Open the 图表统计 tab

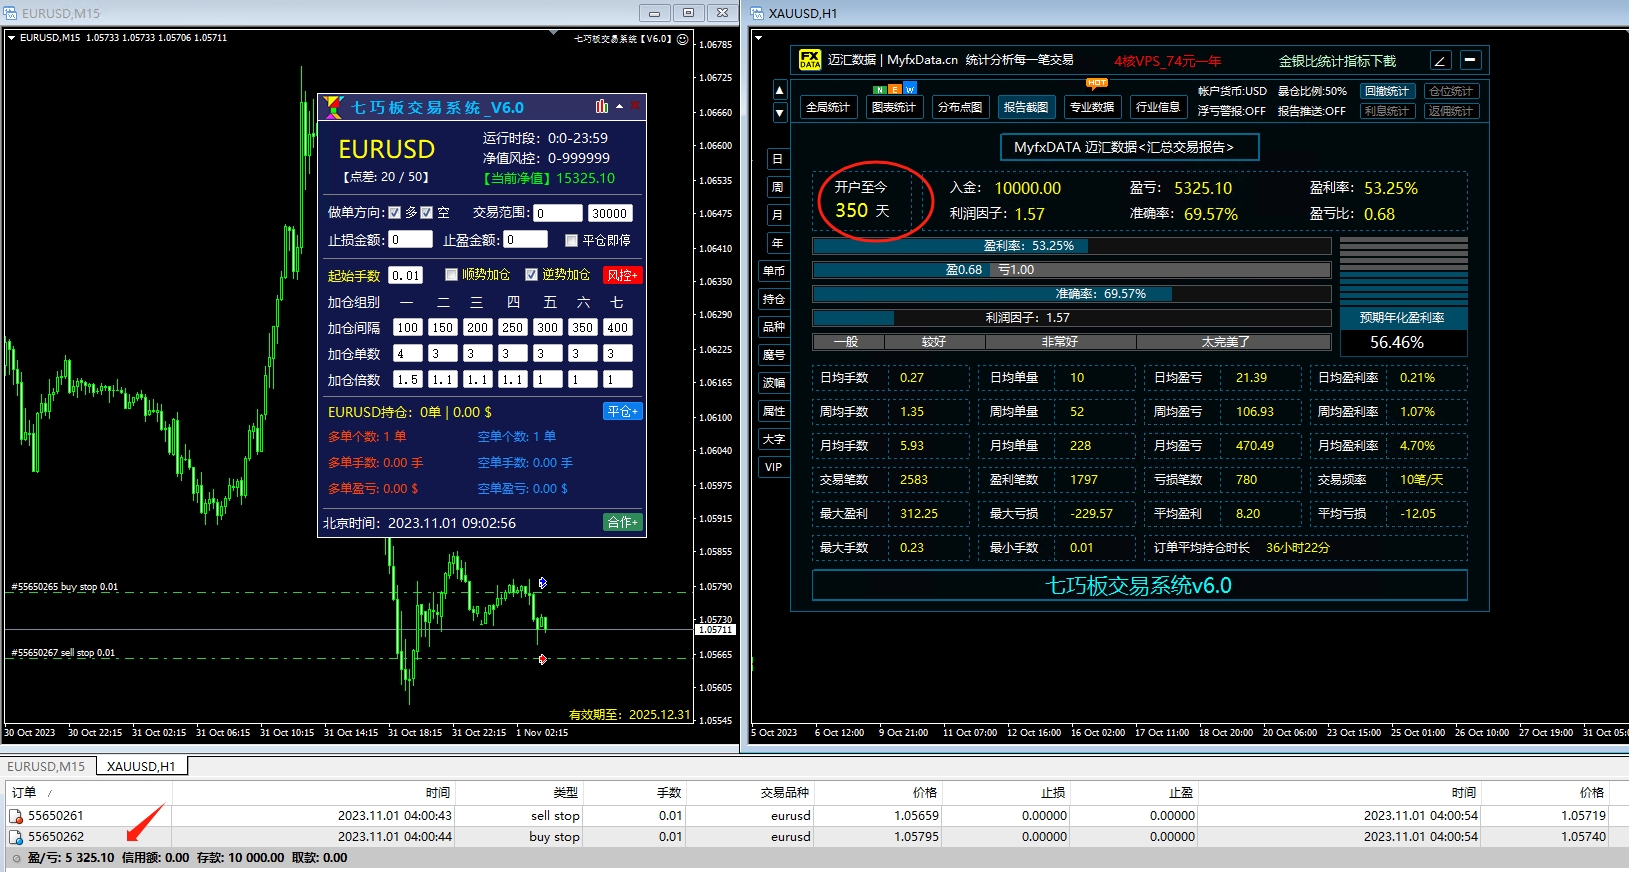pyautogui.click(x=893, y=107)
